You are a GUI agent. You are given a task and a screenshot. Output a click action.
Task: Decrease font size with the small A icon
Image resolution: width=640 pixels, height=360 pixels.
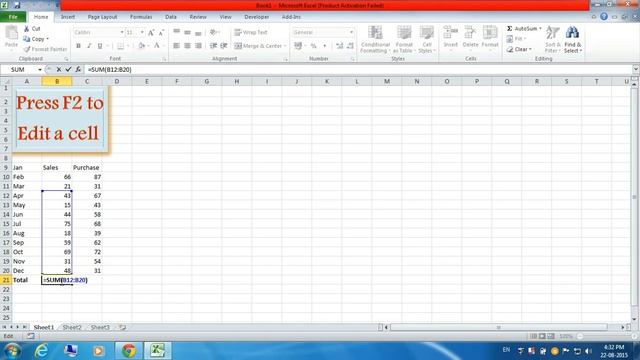pos(161,32)
